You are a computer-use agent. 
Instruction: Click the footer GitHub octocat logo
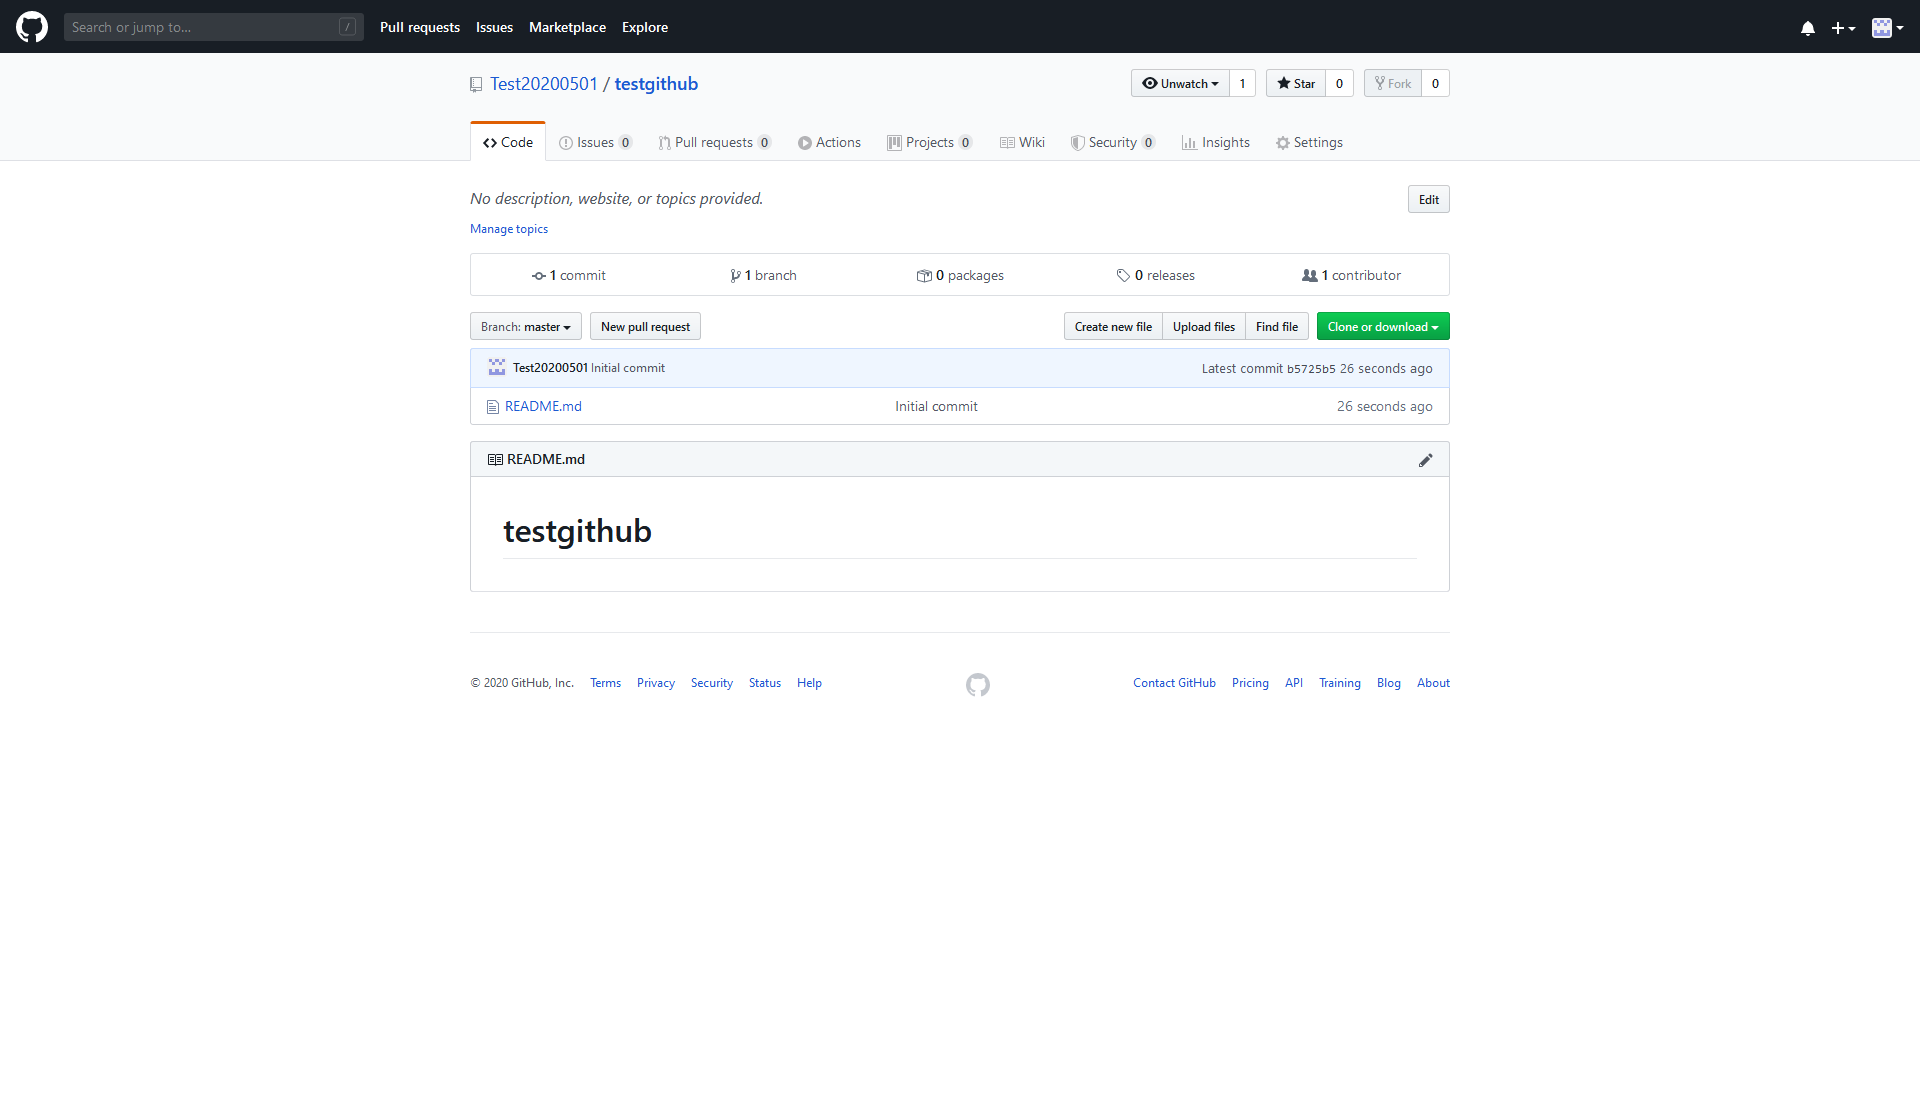coord(978,685)
